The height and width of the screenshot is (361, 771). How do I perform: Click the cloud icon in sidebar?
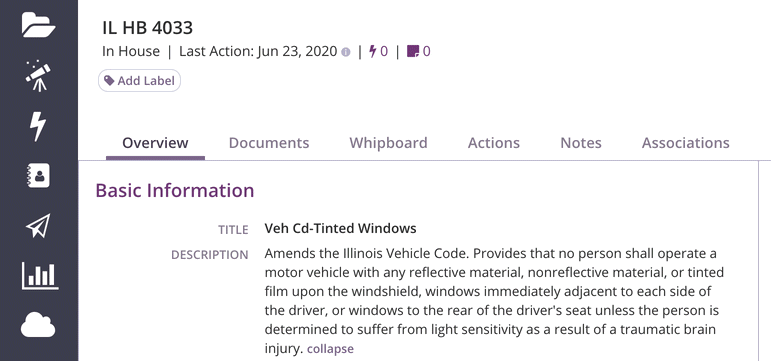(x=38, y=325)
